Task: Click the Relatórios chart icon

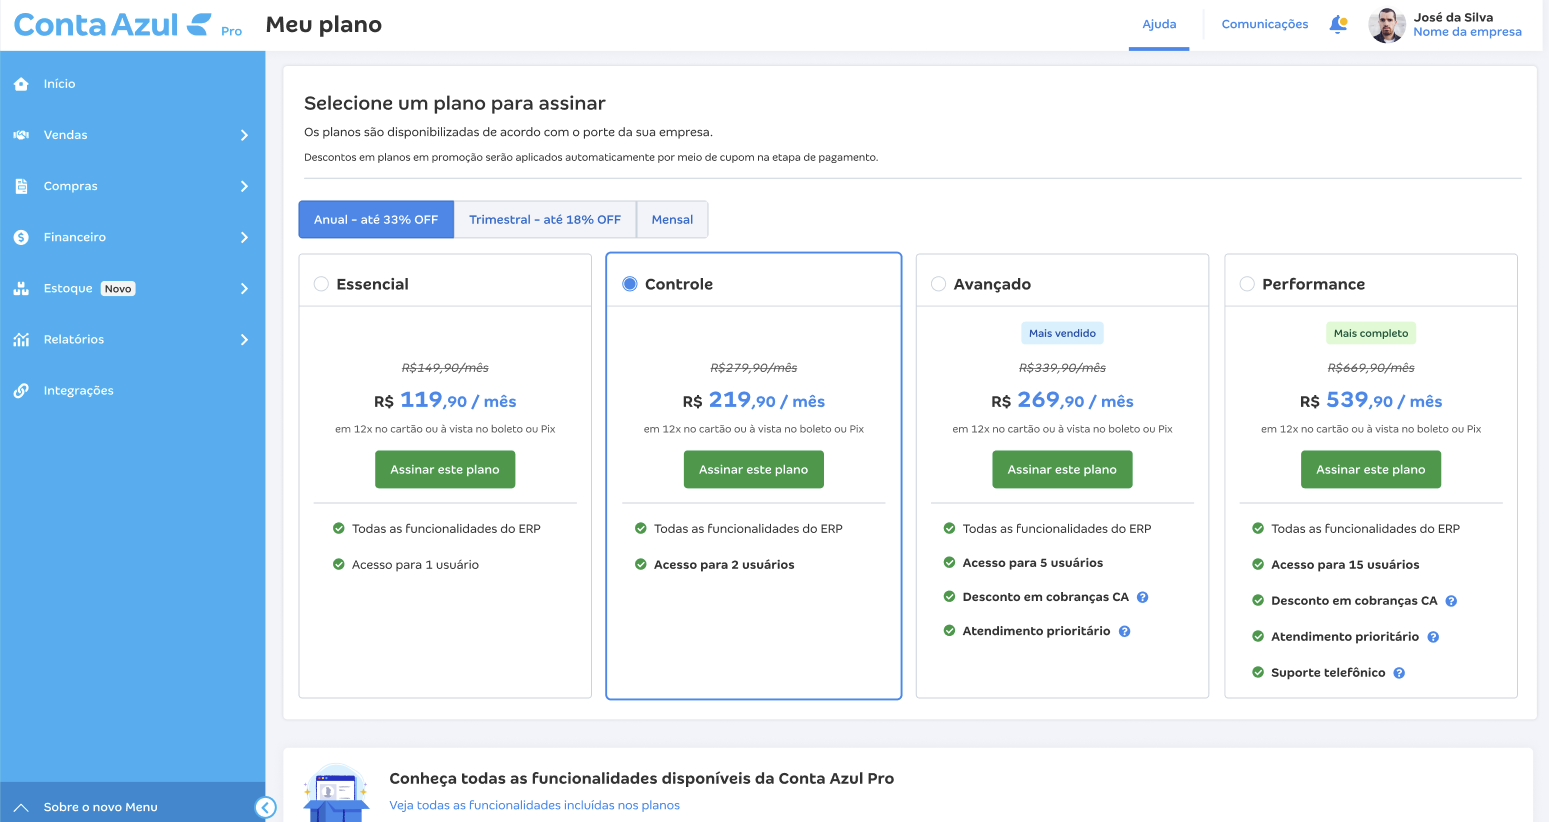Action: click(21, 339)
